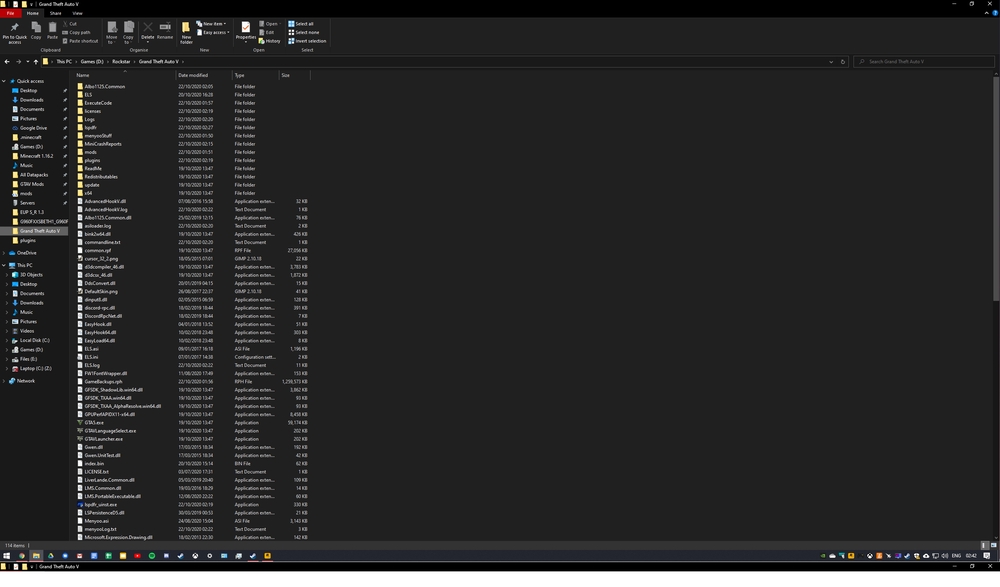Viewport: 1000px width, 587px height.
Task: Click the History button in Open group
Action: click(x=269, y=41)
